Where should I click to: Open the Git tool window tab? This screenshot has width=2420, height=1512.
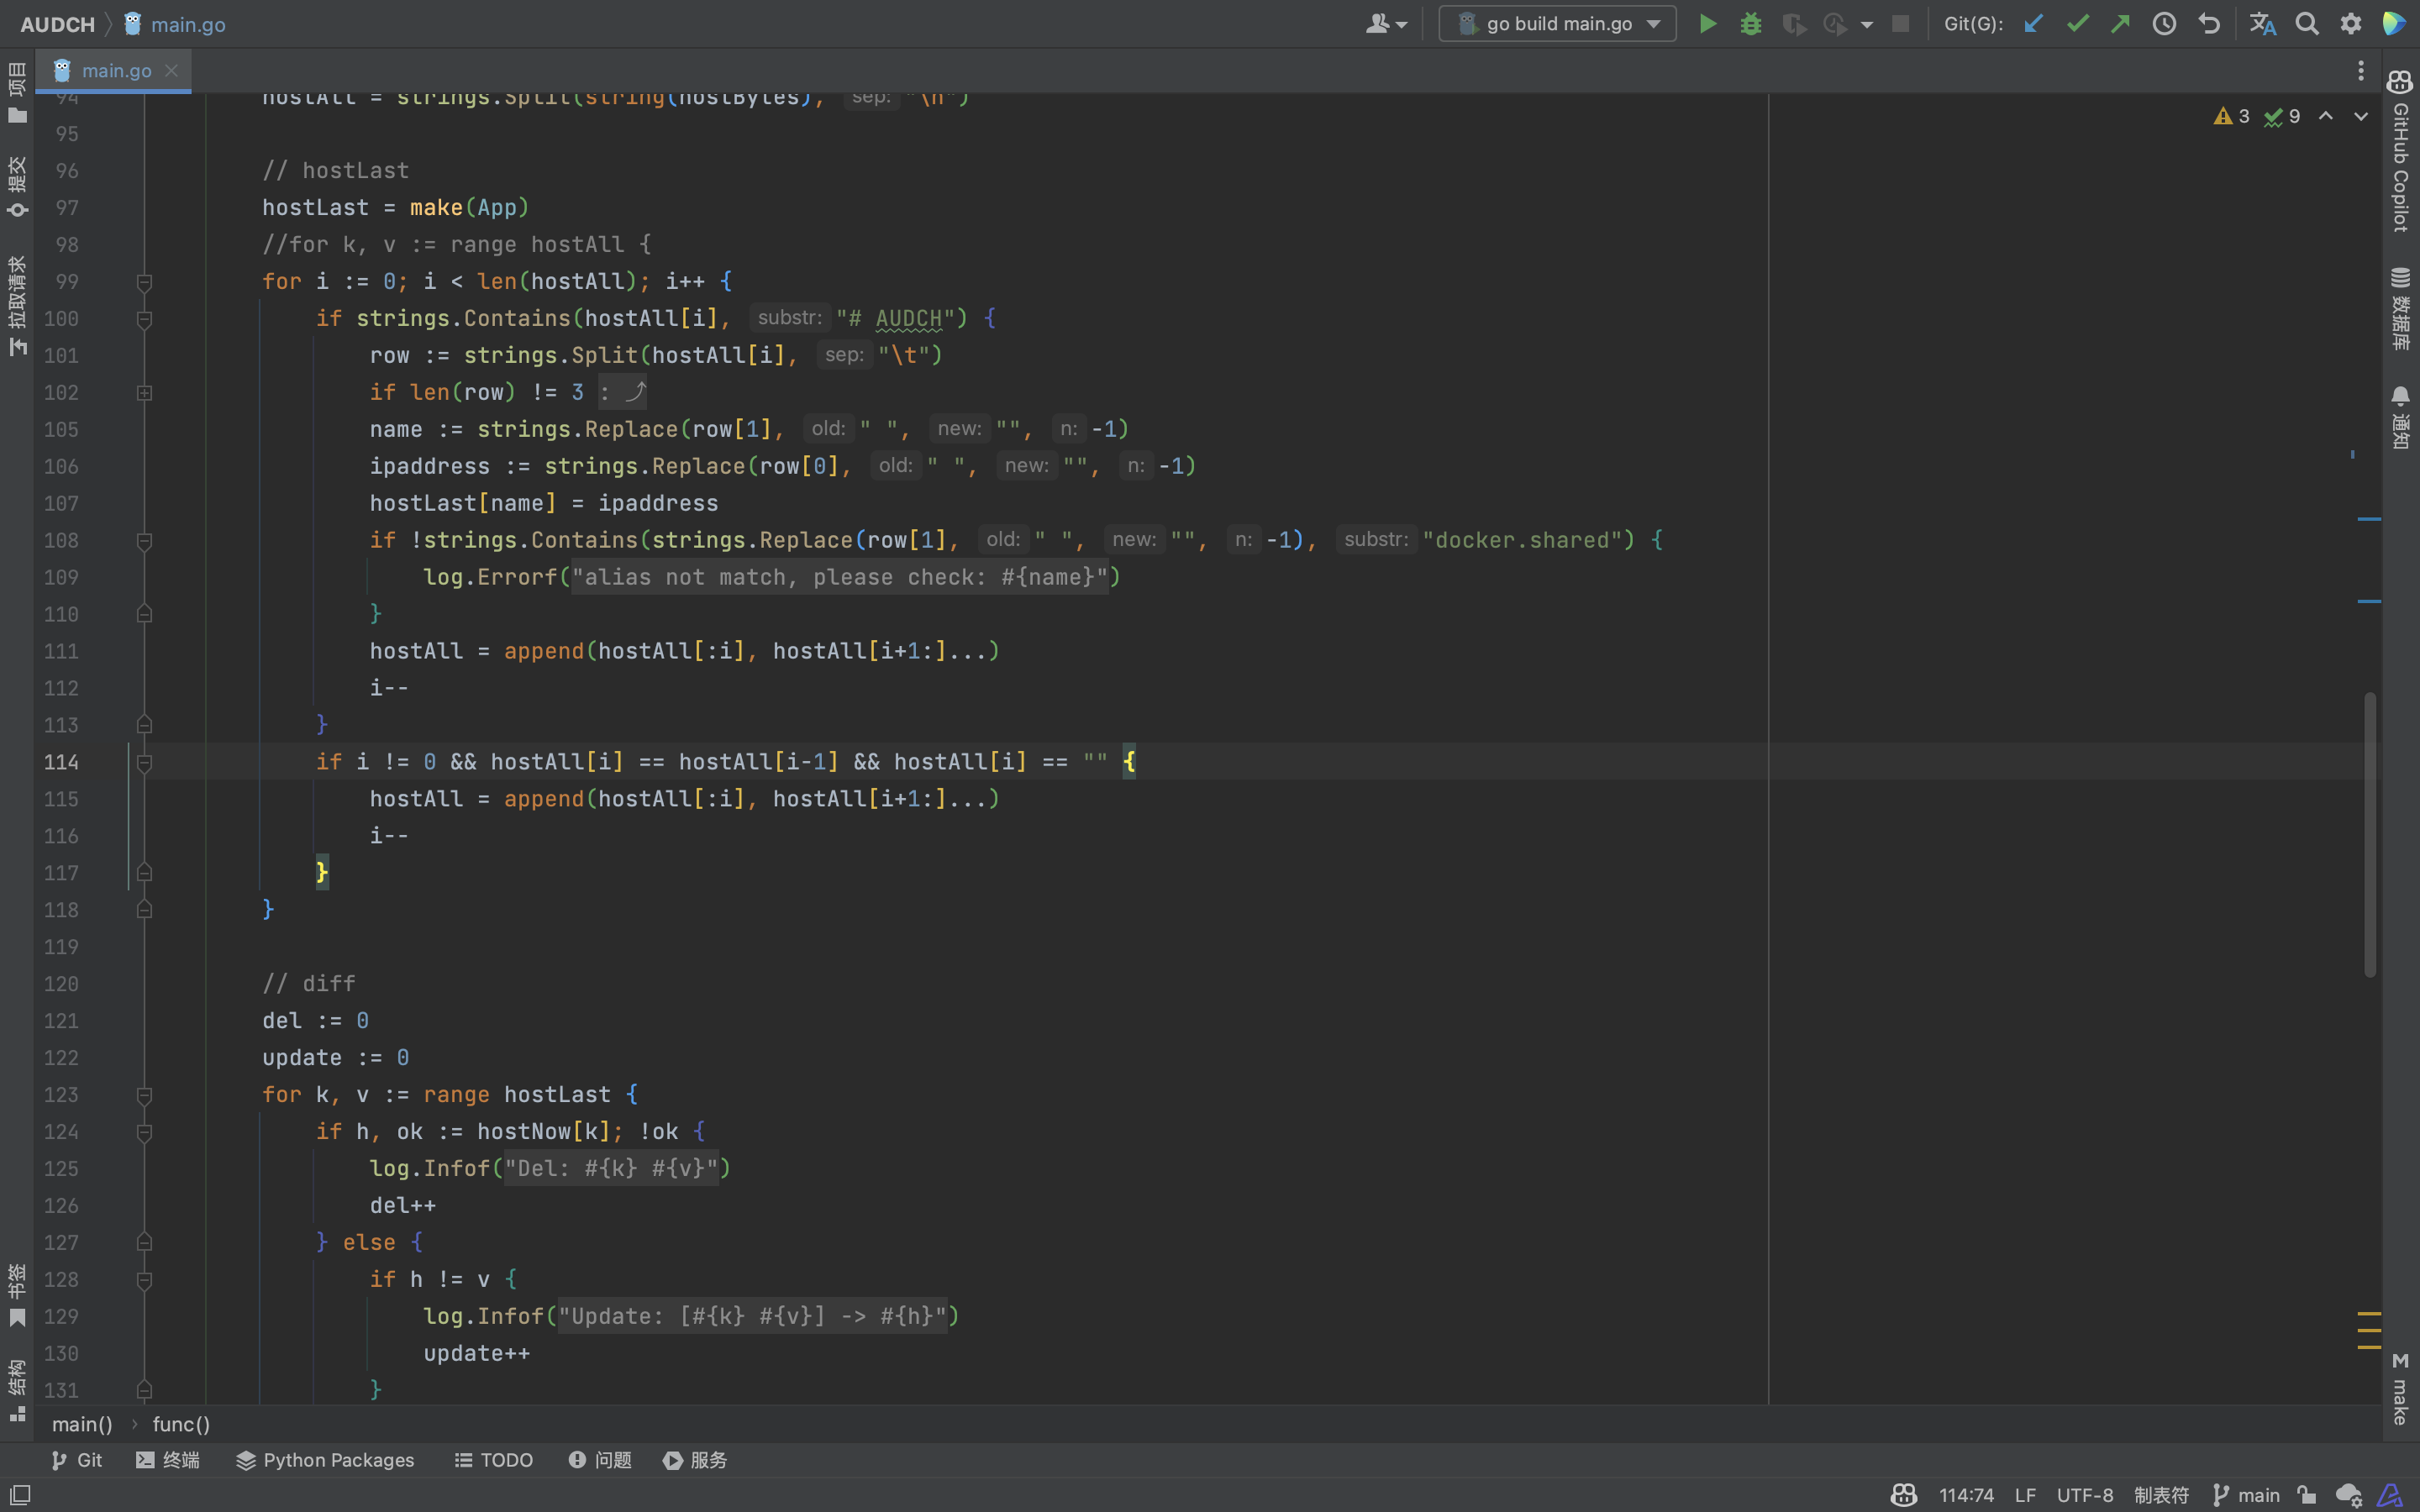pos(76,1460)
